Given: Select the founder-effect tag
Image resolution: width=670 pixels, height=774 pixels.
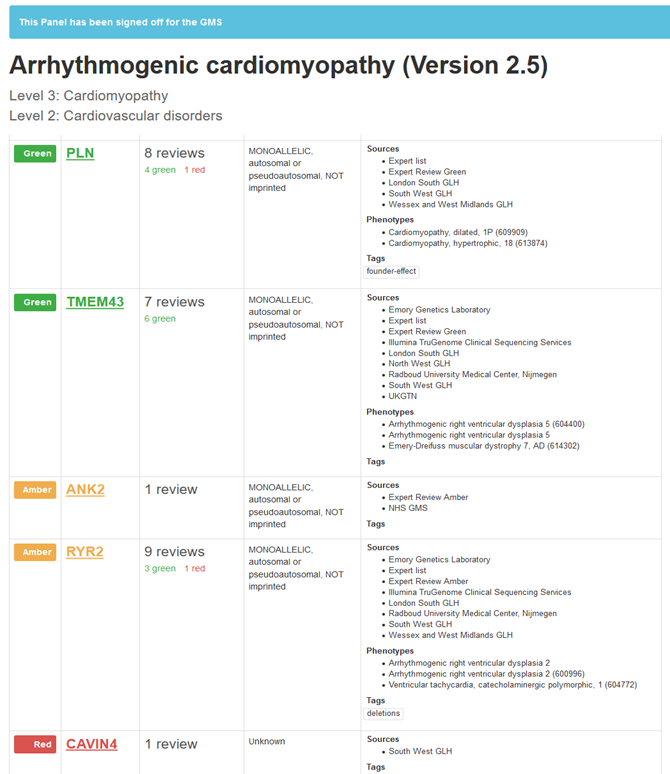Looking at the screenshot, I should coord(392,271).
